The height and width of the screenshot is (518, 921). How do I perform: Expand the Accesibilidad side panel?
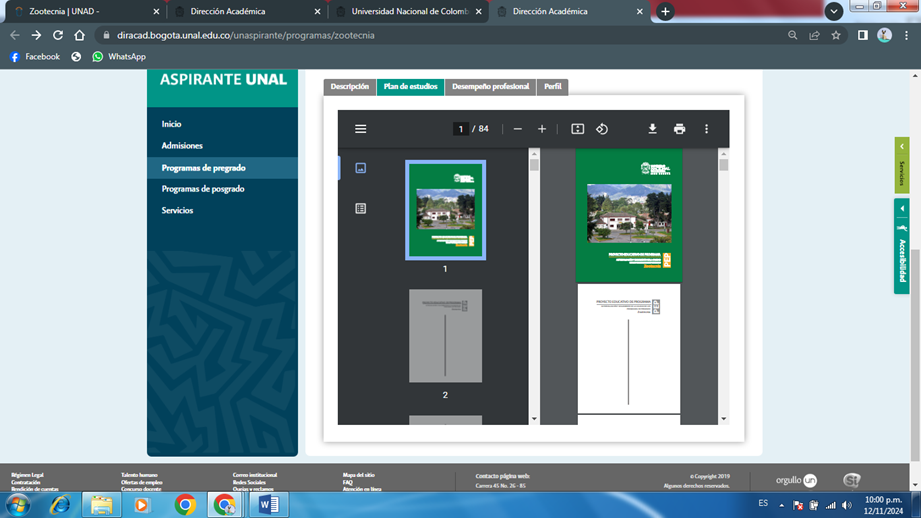click(x=901, y=246)
